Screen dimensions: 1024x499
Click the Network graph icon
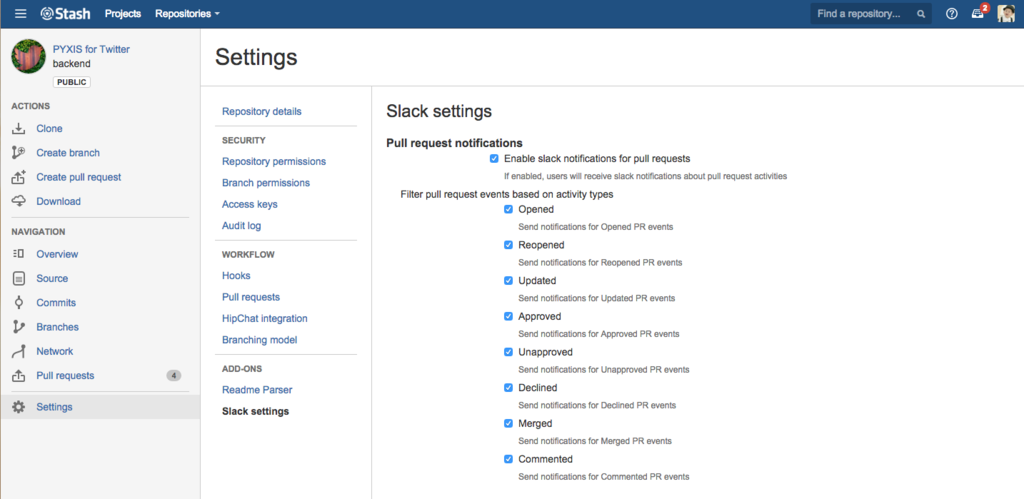19,351
